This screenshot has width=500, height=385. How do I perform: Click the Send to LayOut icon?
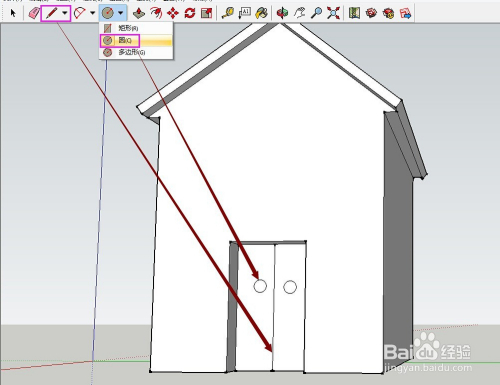tap(405, 13)
